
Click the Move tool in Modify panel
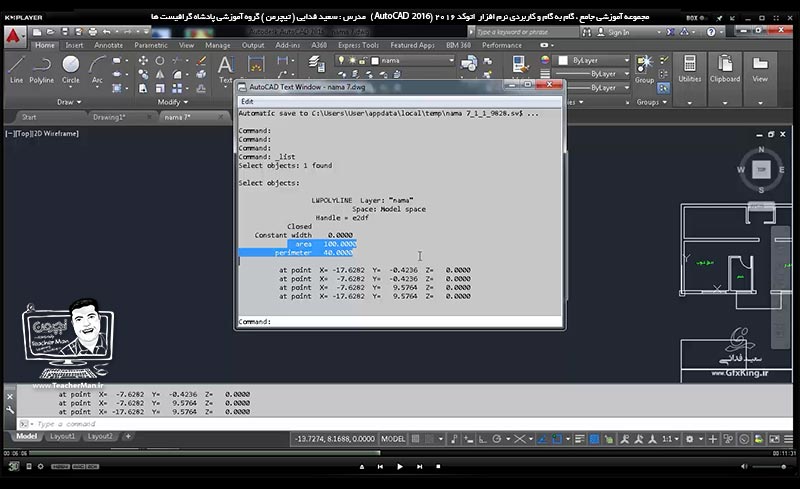click(x=143, y=61)
